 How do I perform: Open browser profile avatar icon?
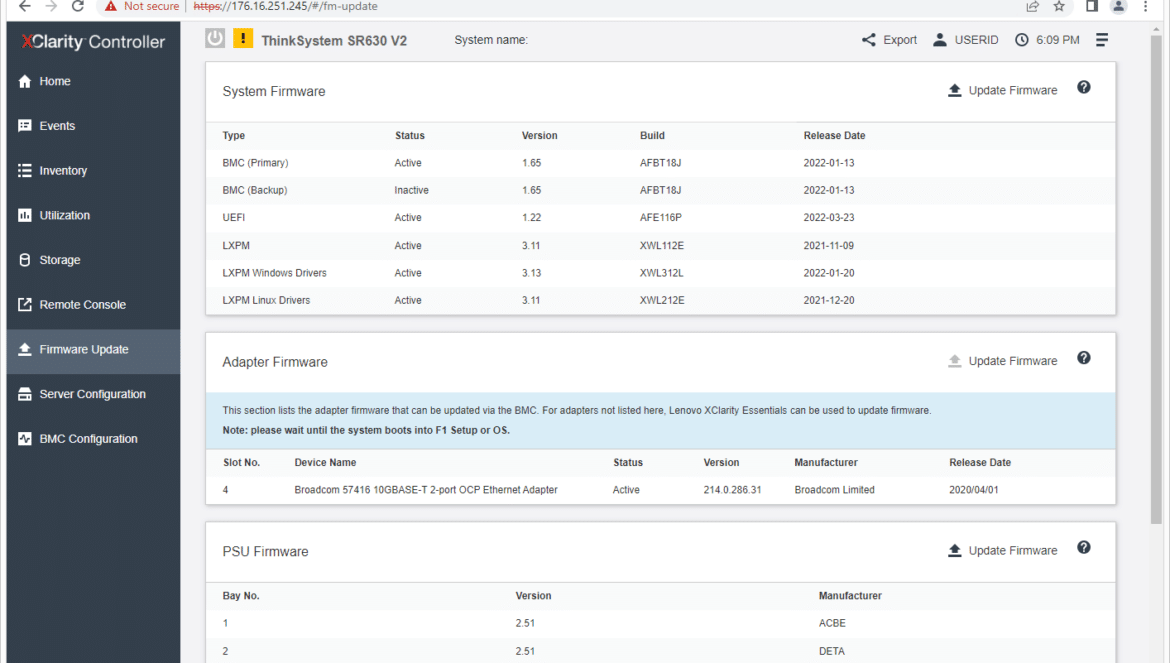point(1118,6)
